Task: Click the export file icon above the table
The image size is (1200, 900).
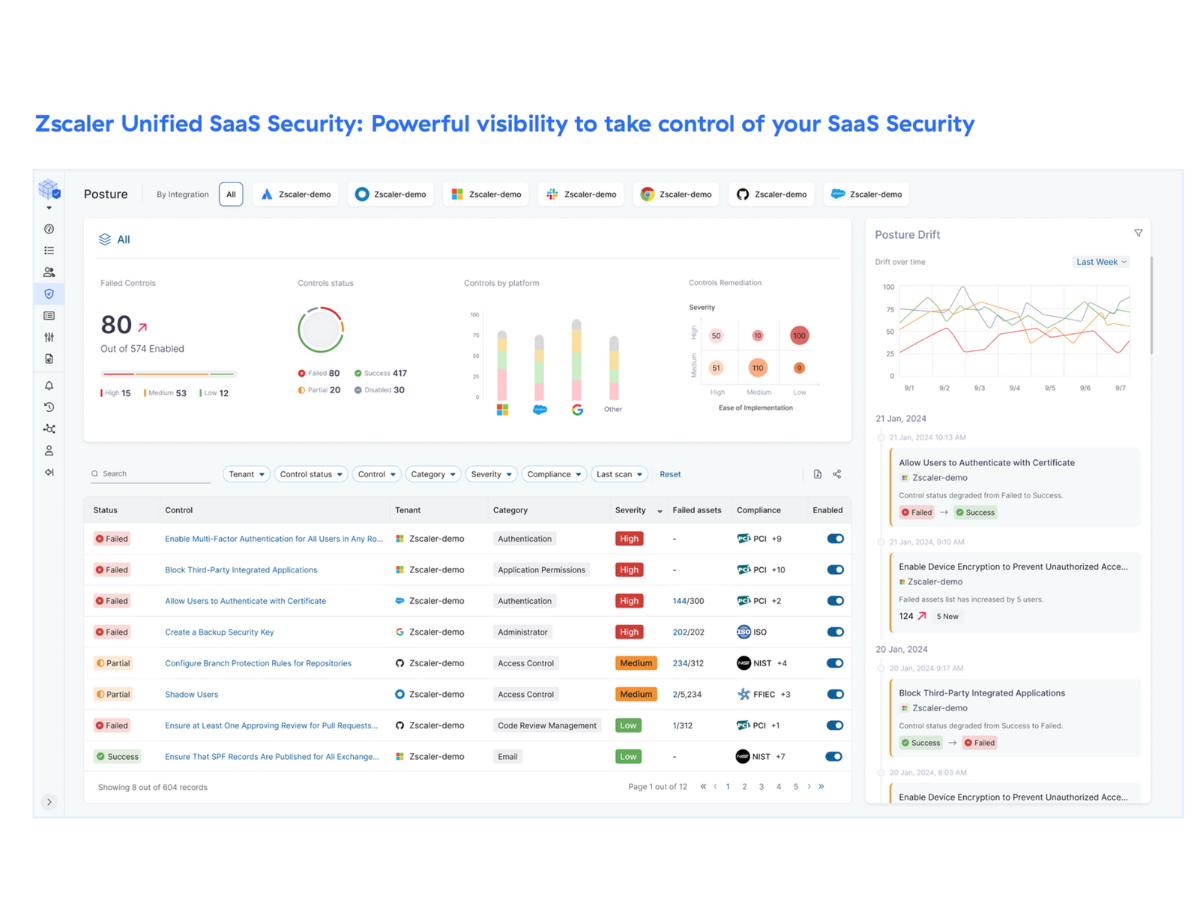Action: tap(817, 474)
